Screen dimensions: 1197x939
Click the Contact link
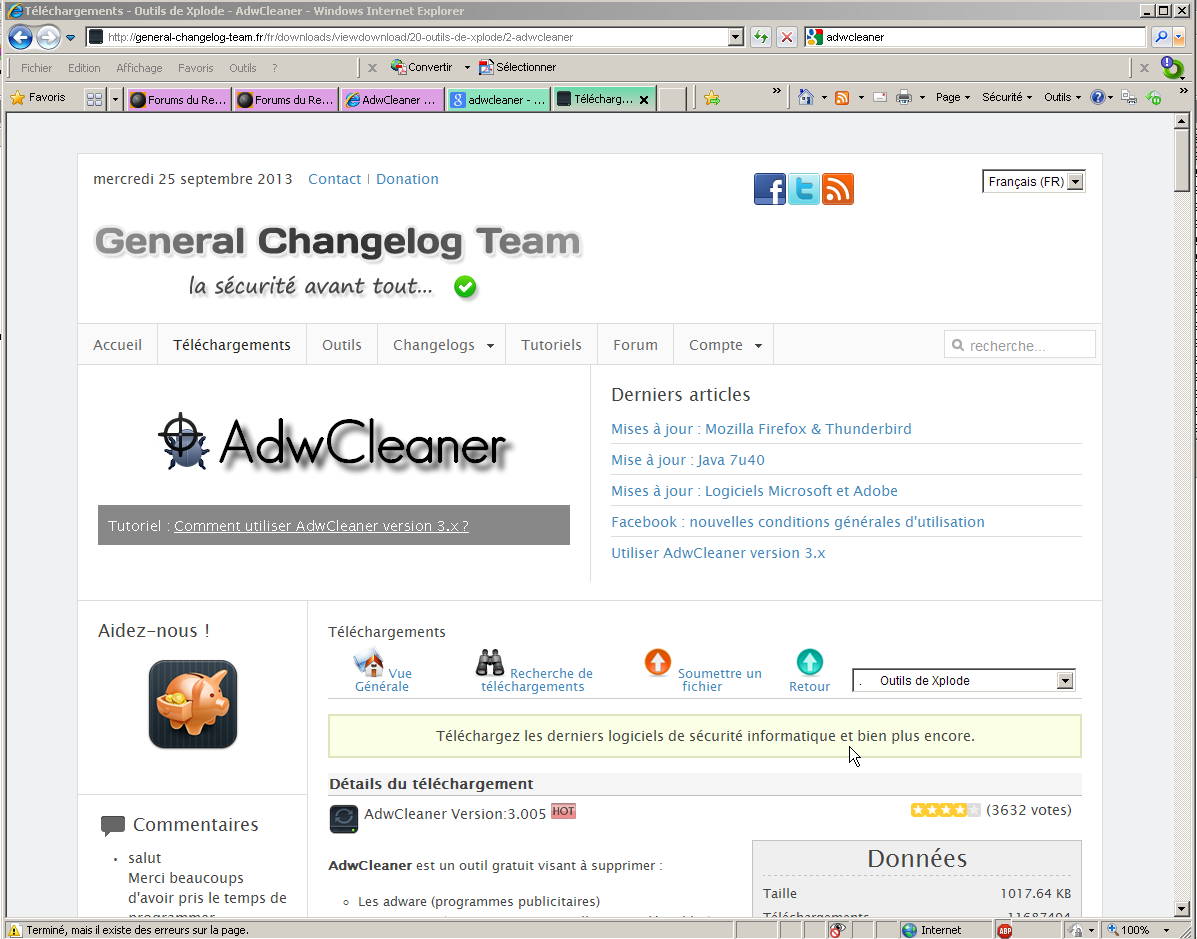334,179
